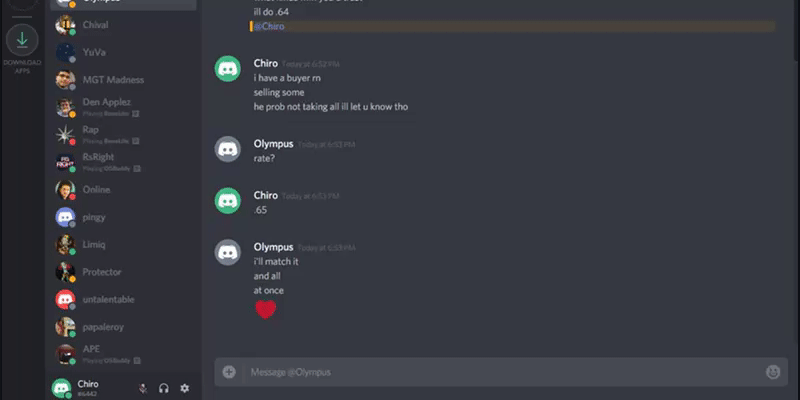Click the @Chiro mention link
The height and width of the screenshot is (400, 800).
pyautogui.click(x=269, y=27)
